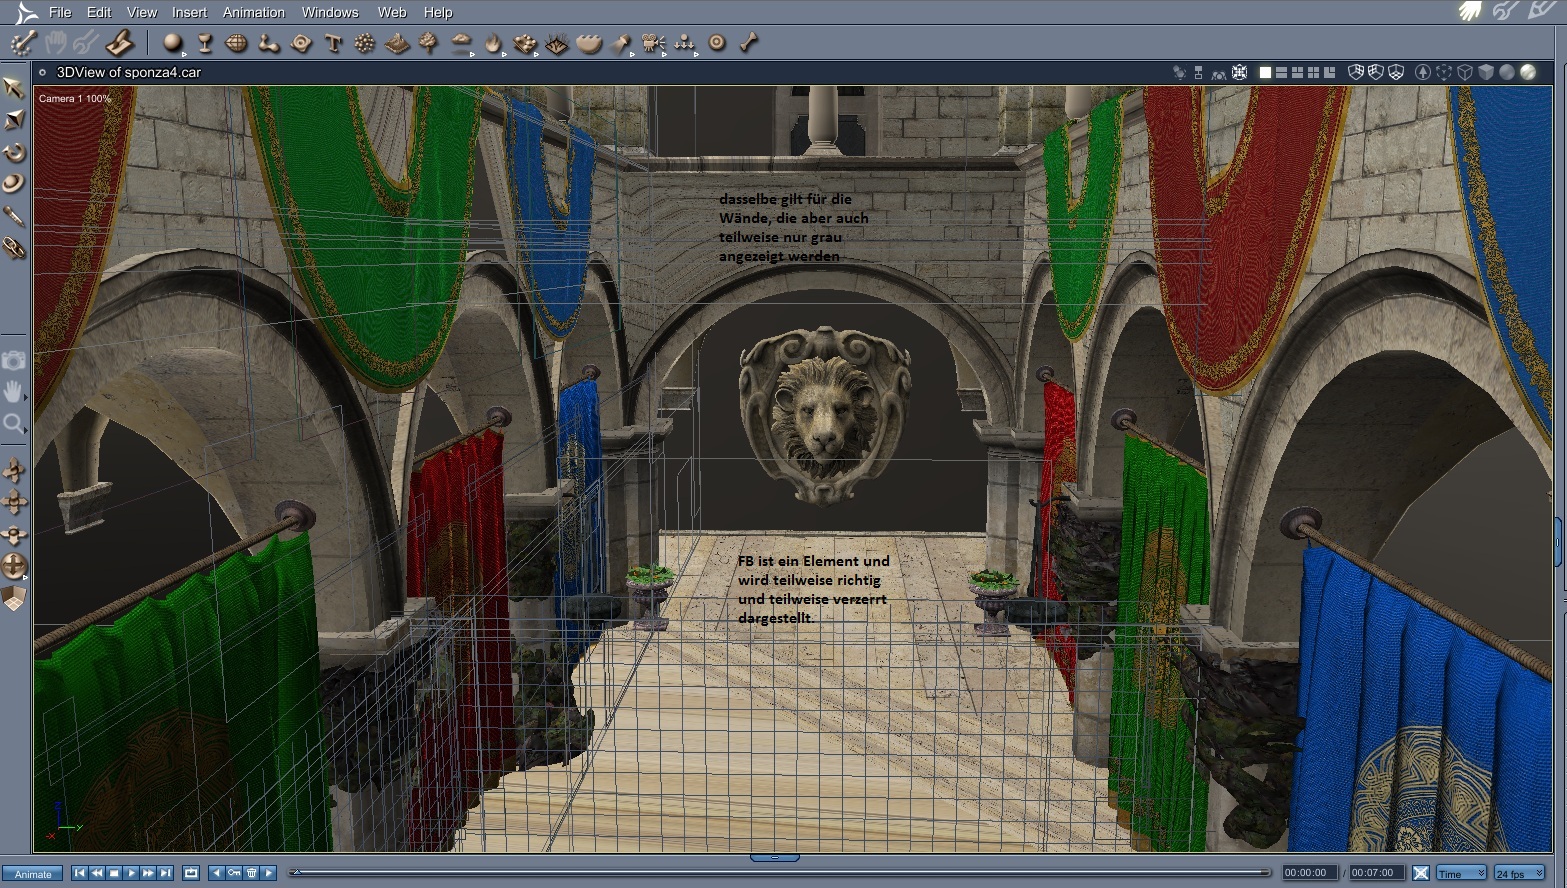
Task: Insert a plant tree object
Action: (429, 43)
